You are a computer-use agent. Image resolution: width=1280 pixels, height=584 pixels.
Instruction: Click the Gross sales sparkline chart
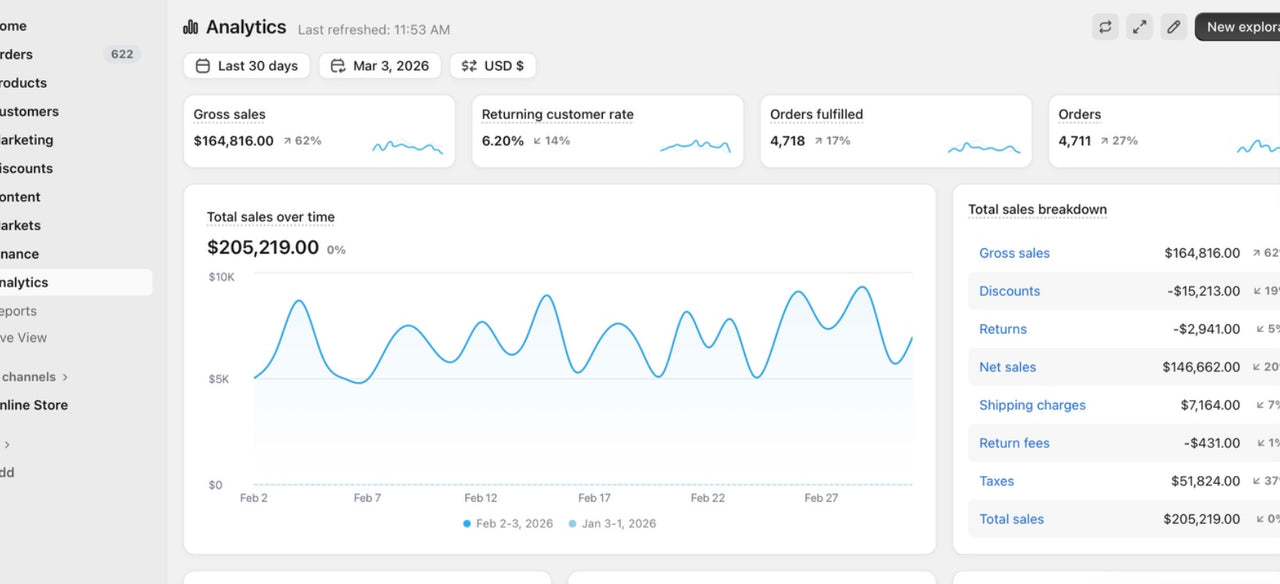(x=407, y=147)
